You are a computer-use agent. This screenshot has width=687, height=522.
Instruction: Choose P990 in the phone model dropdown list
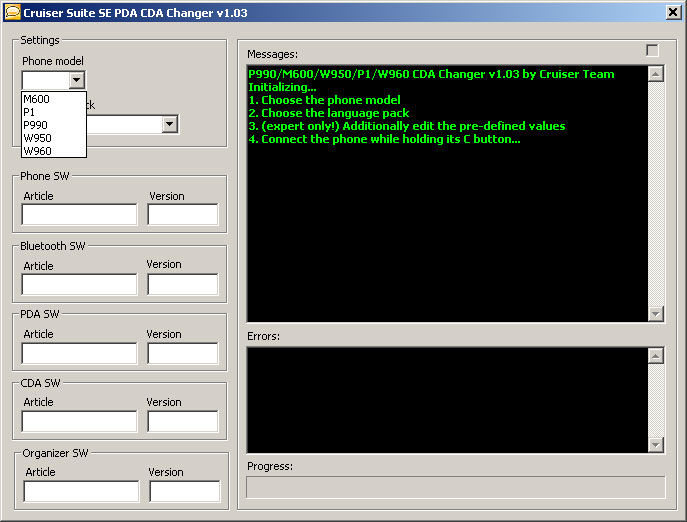(x=53, y=125)
